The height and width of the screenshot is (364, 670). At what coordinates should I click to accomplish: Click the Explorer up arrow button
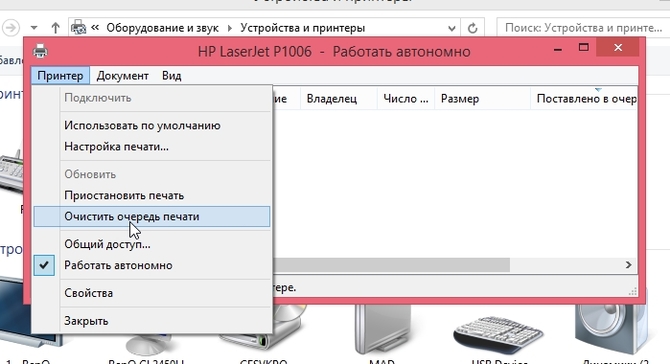56,28
